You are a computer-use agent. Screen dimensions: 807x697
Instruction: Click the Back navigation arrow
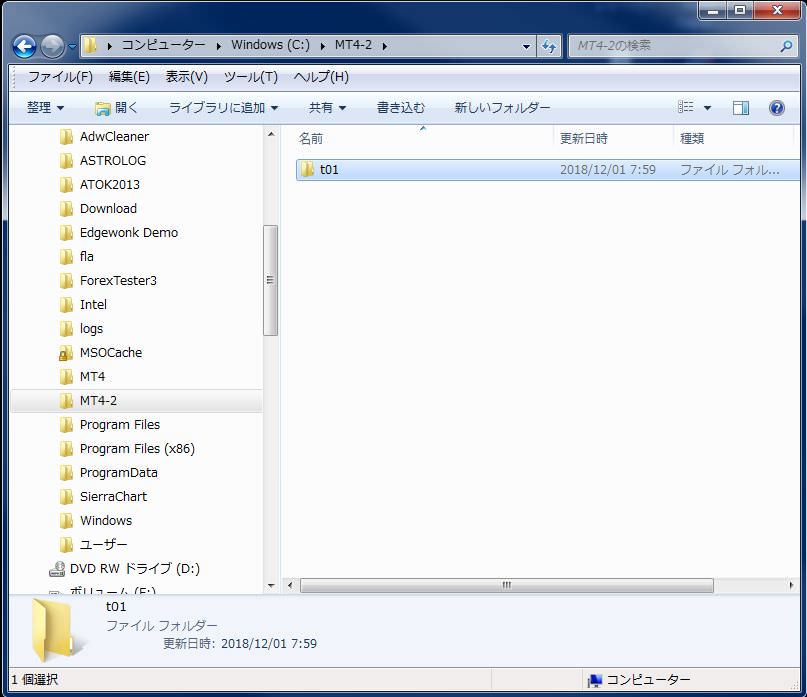(x=22, y=45)
